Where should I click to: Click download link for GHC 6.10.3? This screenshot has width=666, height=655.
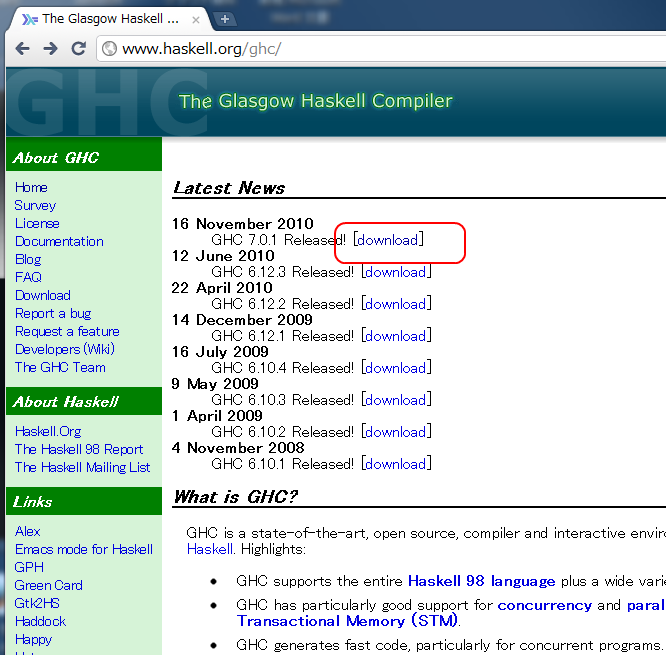[x=395, y=400]
